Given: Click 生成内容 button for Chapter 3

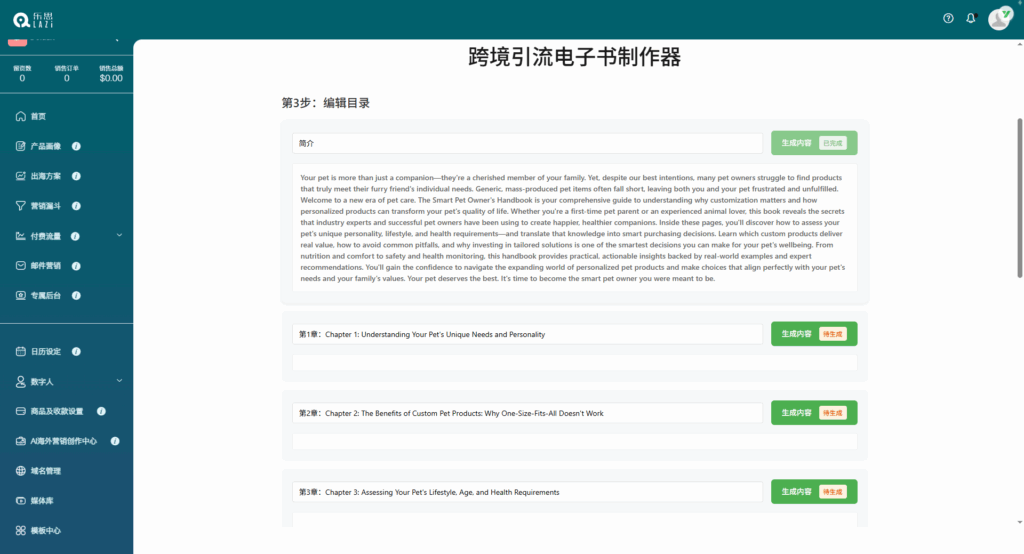Looking at the screenshot, I should [796, 492].
